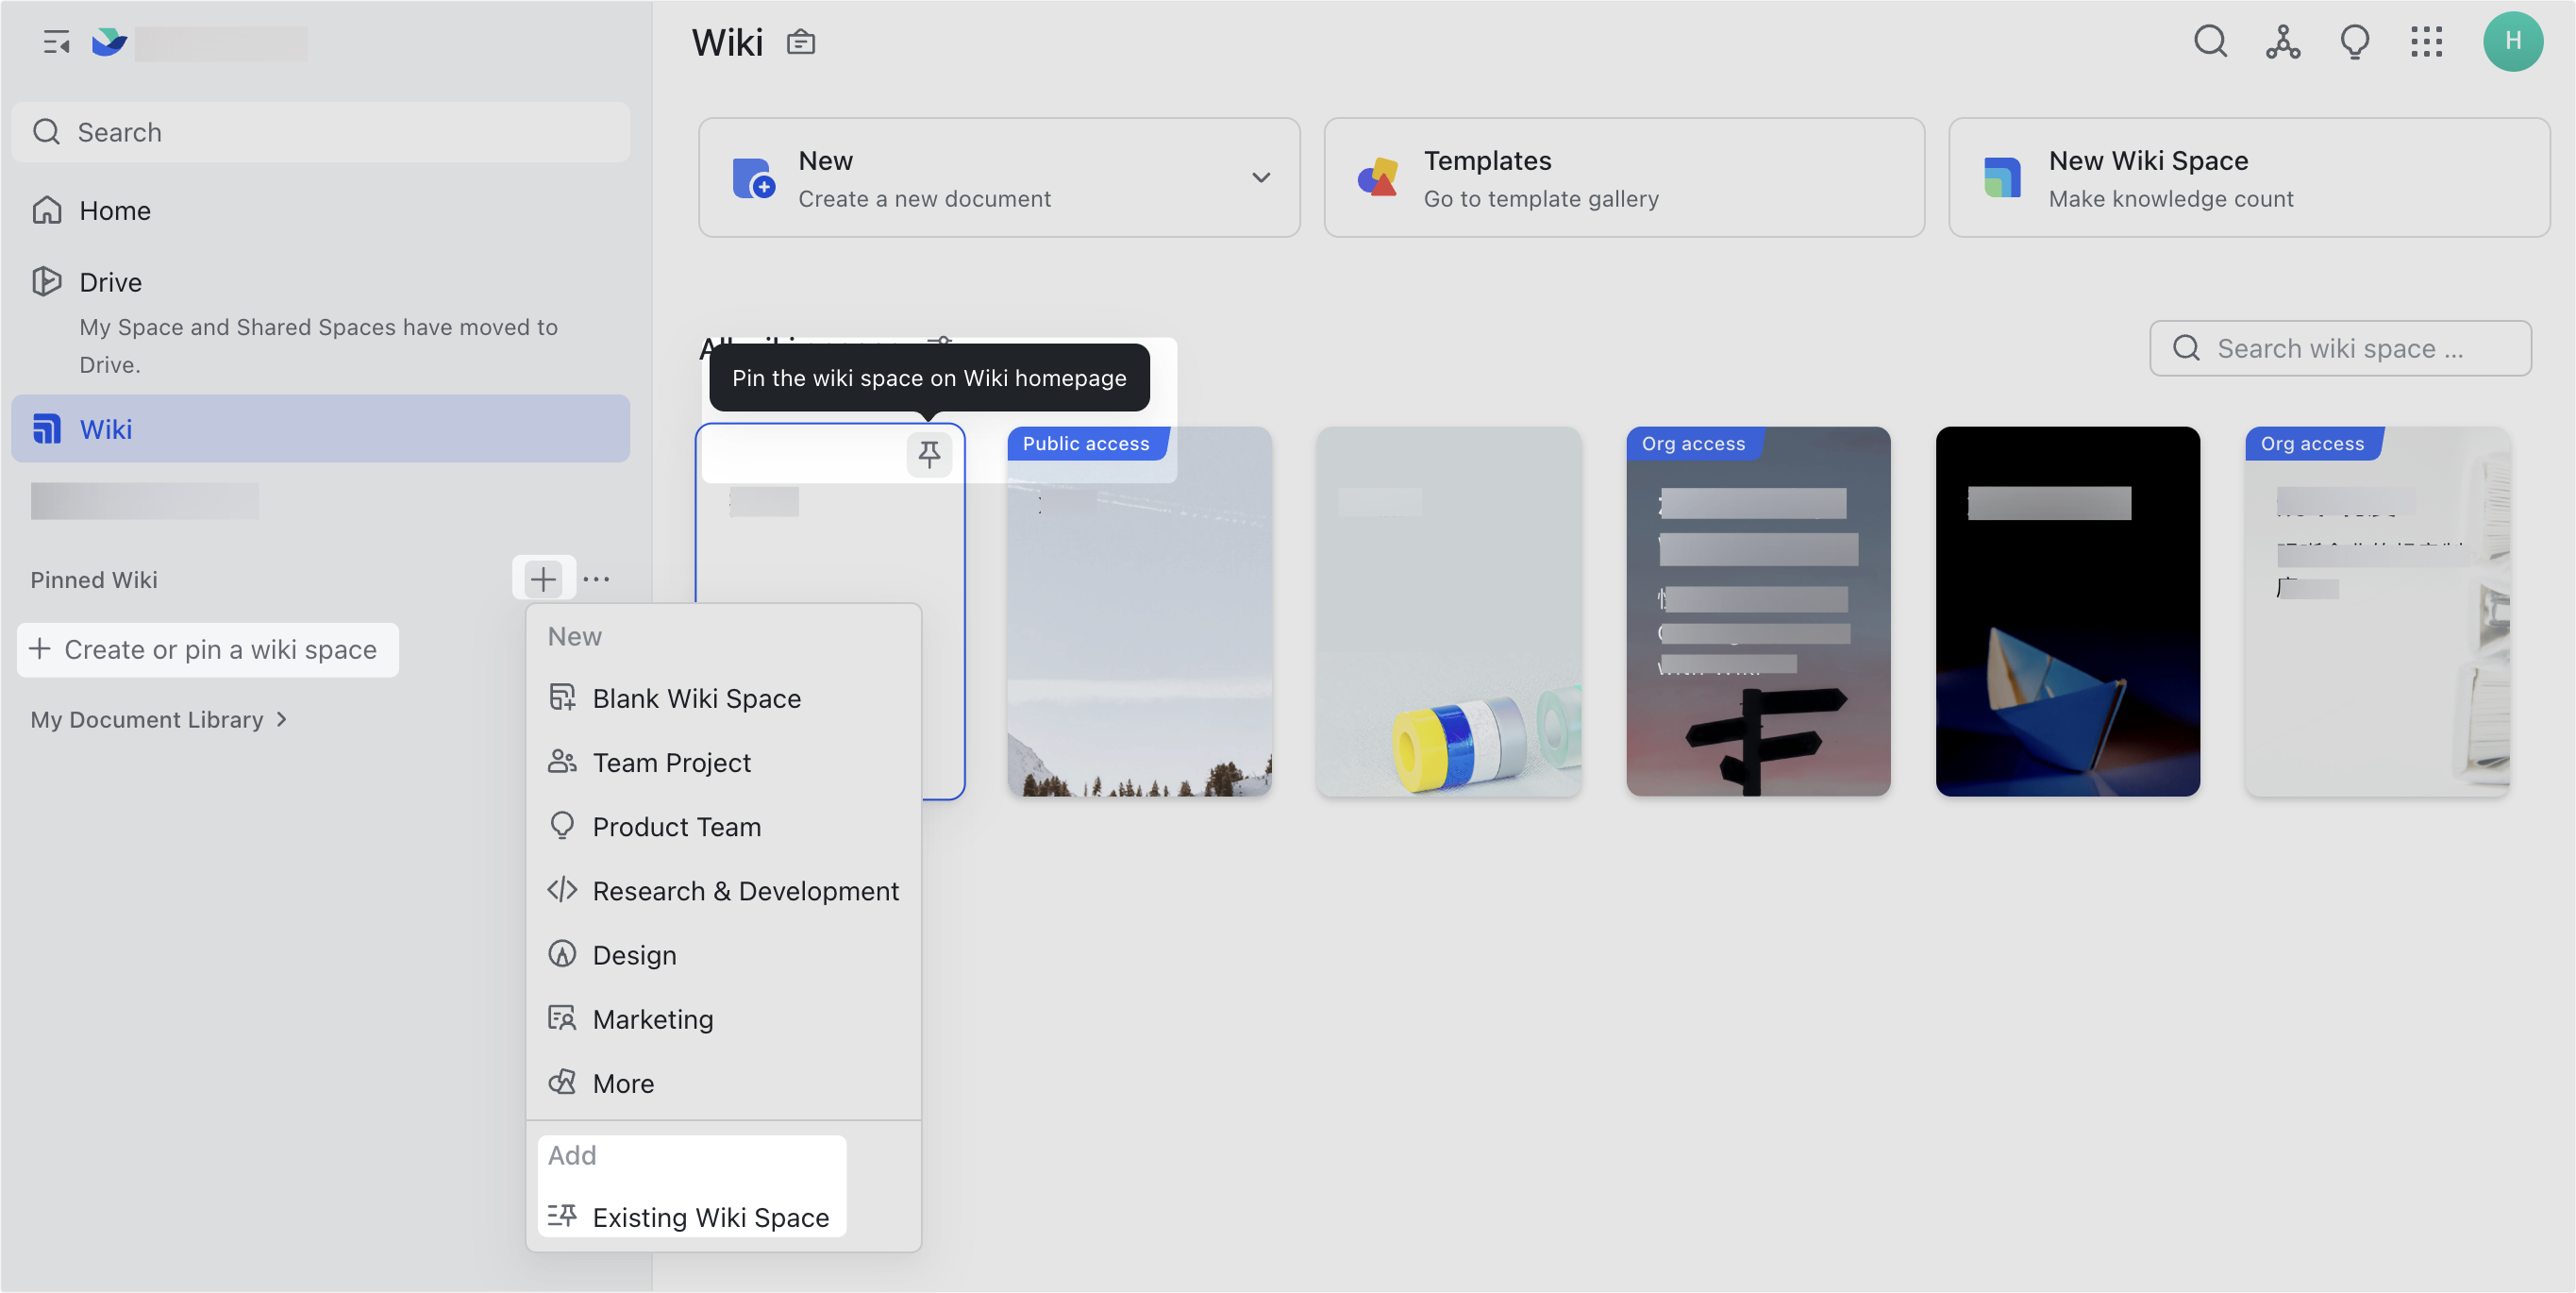Image resolution: width=2576 pixels, height=1293 pixels.
Task: Choose Research & Development template
Action: click(x=723, y=890)
